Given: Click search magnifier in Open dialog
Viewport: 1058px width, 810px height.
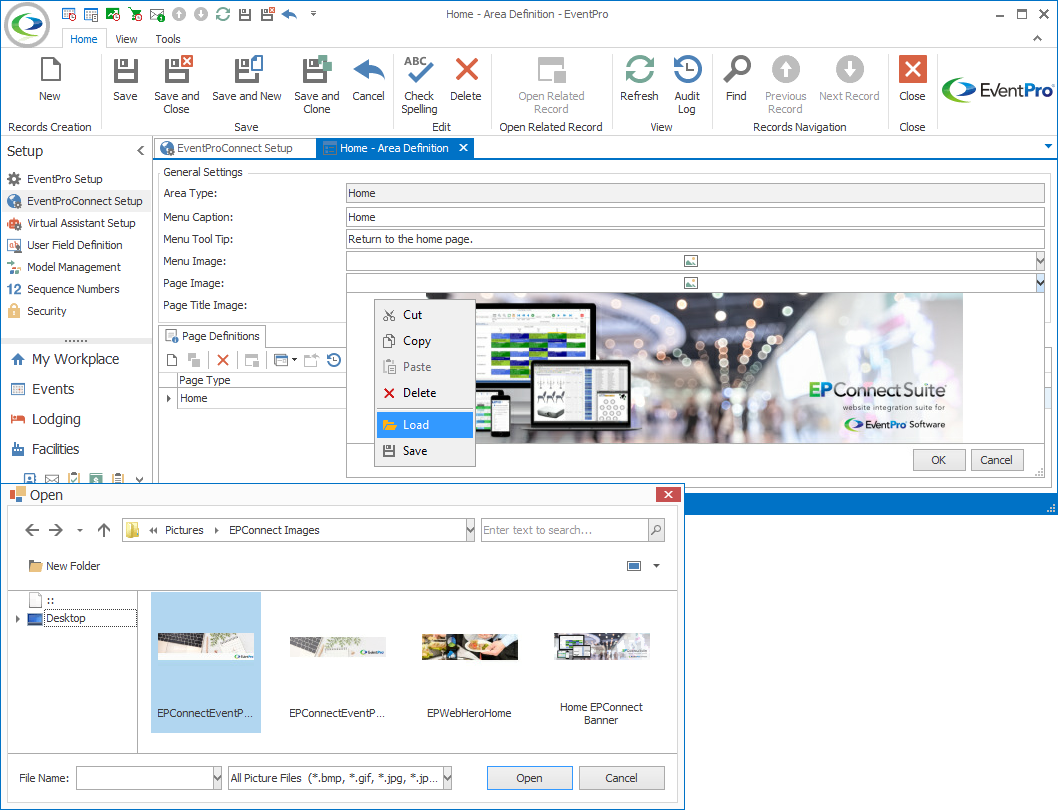Looking at the screenshot, I should 656,531.
